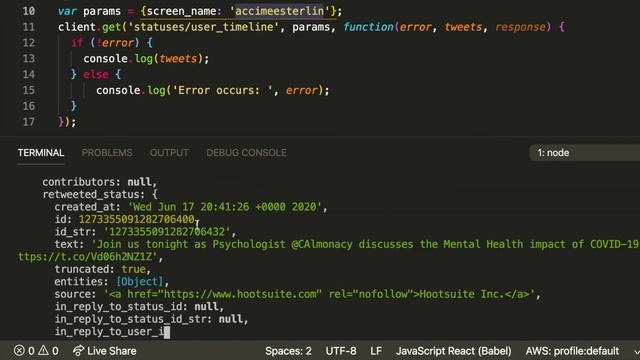The height and width of the screenshot is (360, 640).
Task: Click 'contributors: null,' in terminal output
Action: coord(100,182)
